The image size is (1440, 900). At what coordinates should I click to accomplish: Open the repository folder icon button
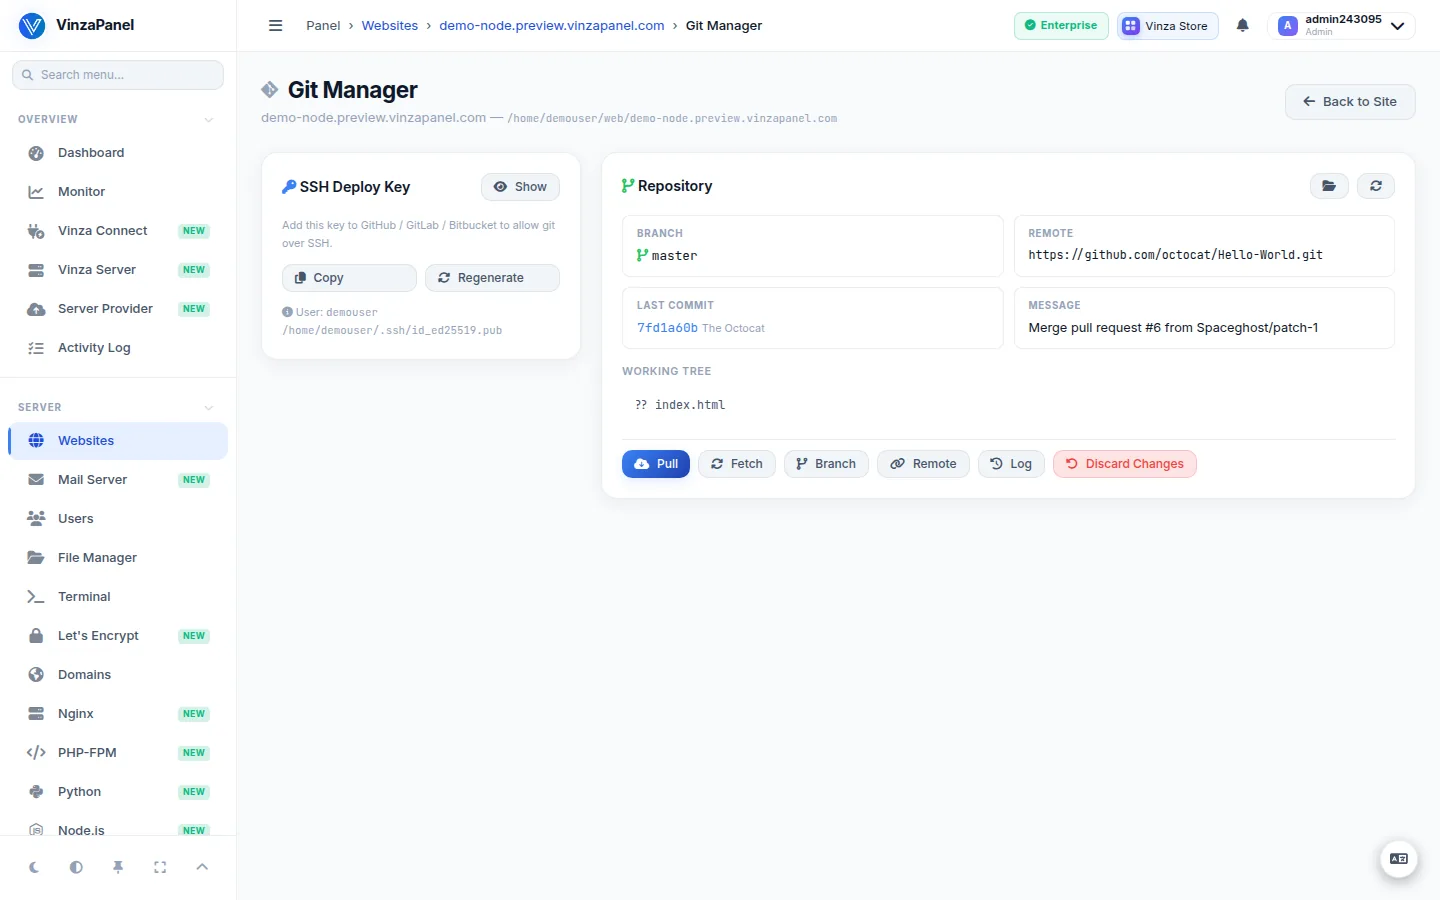point(1329,186)
